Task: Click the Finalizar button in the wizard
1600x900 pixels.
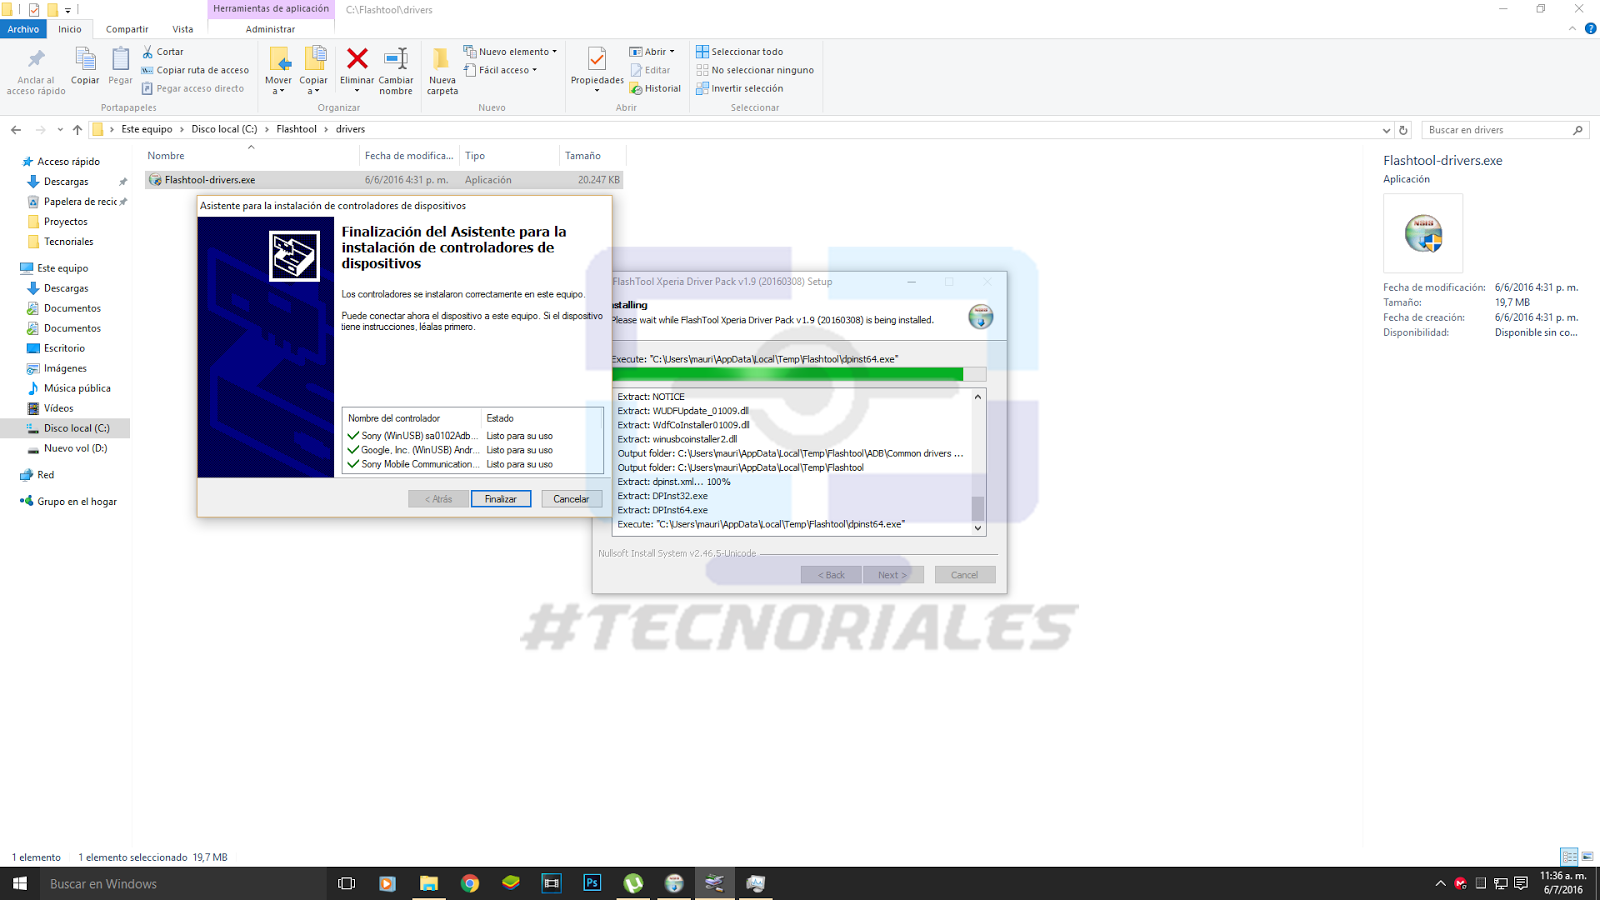Action: pos(501,499)
